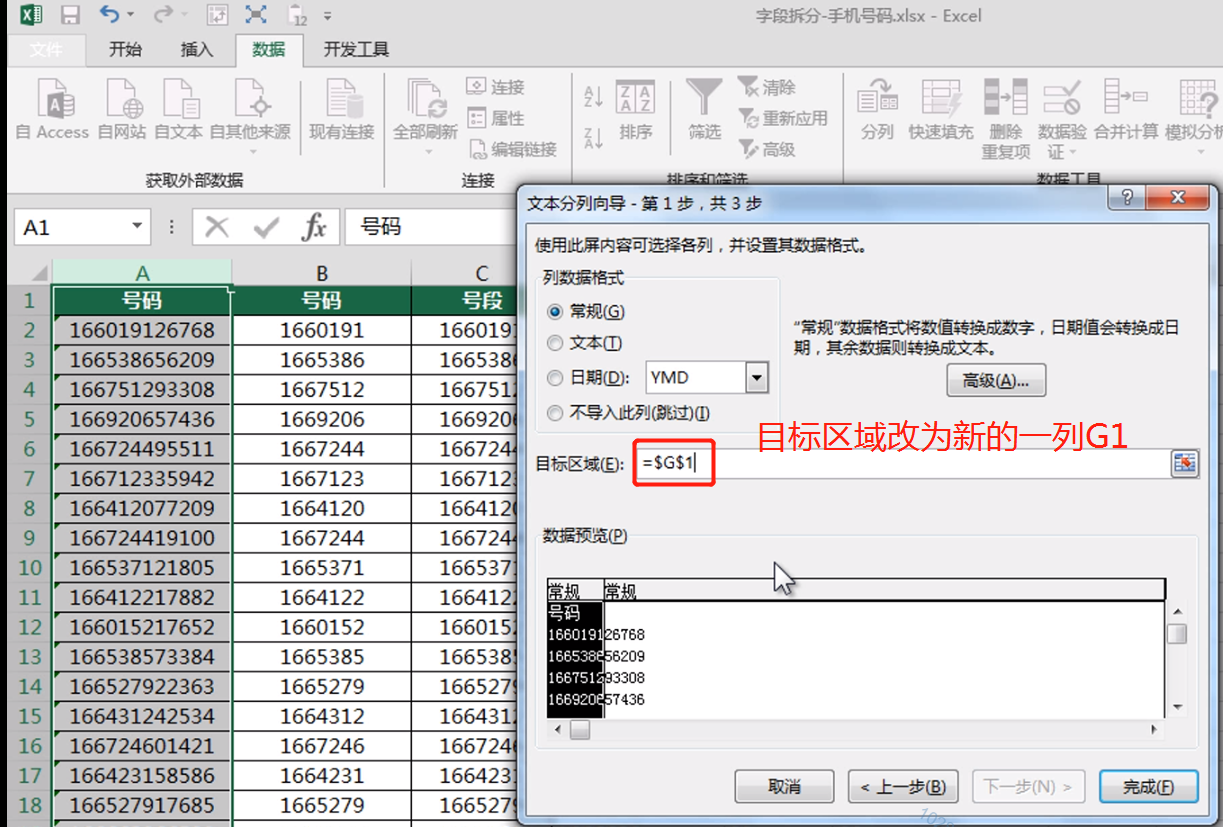Click the formula bar cancel X icon
Image resolution: width=1223 pixels, height=827 pixels.
coord(216,228)
